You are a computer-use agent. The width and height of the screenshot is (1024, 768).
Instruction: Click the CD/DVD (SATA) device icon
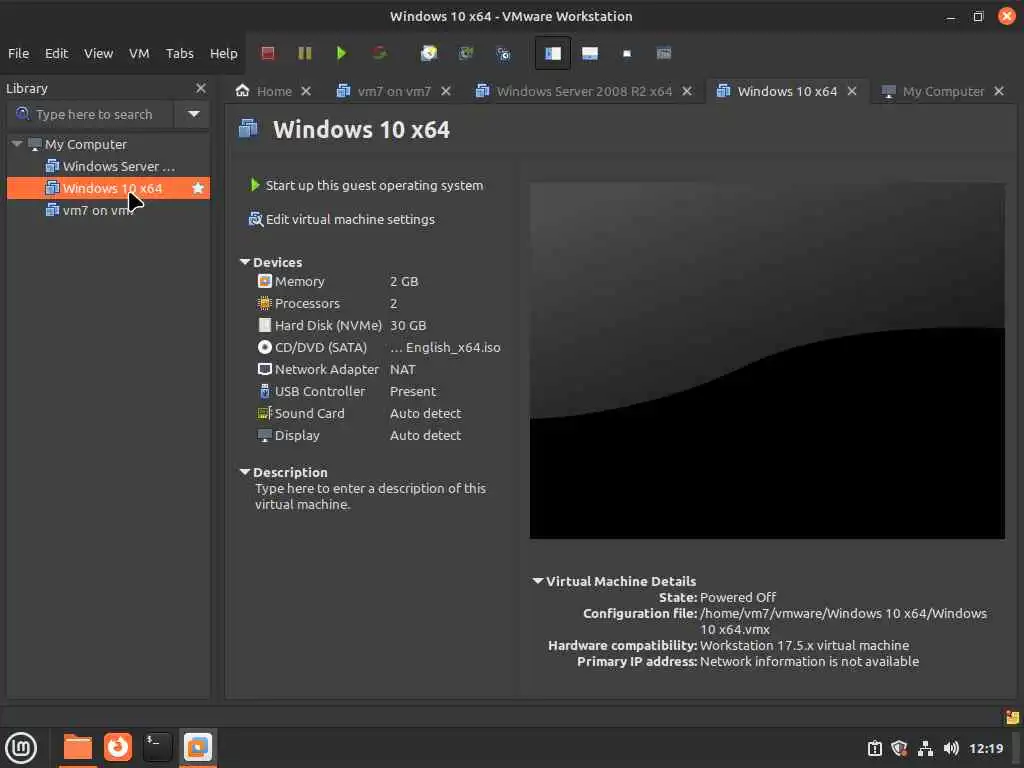[264, 347]
